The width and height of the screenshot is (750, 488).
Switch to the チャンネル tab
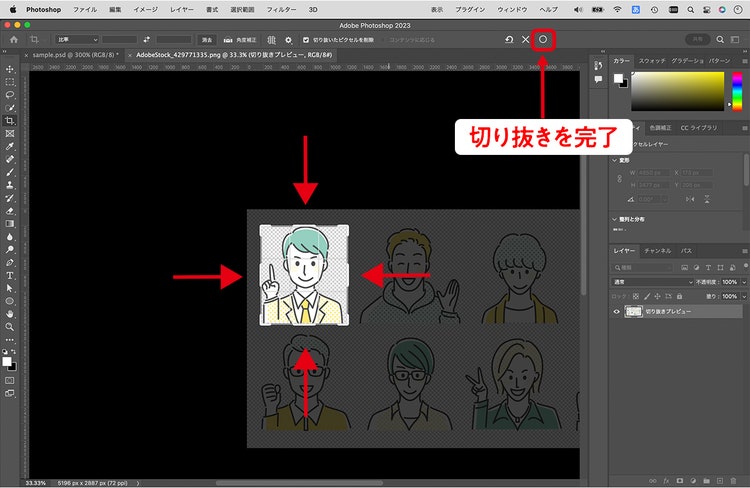pyautogui.click(x=658, y=251)
